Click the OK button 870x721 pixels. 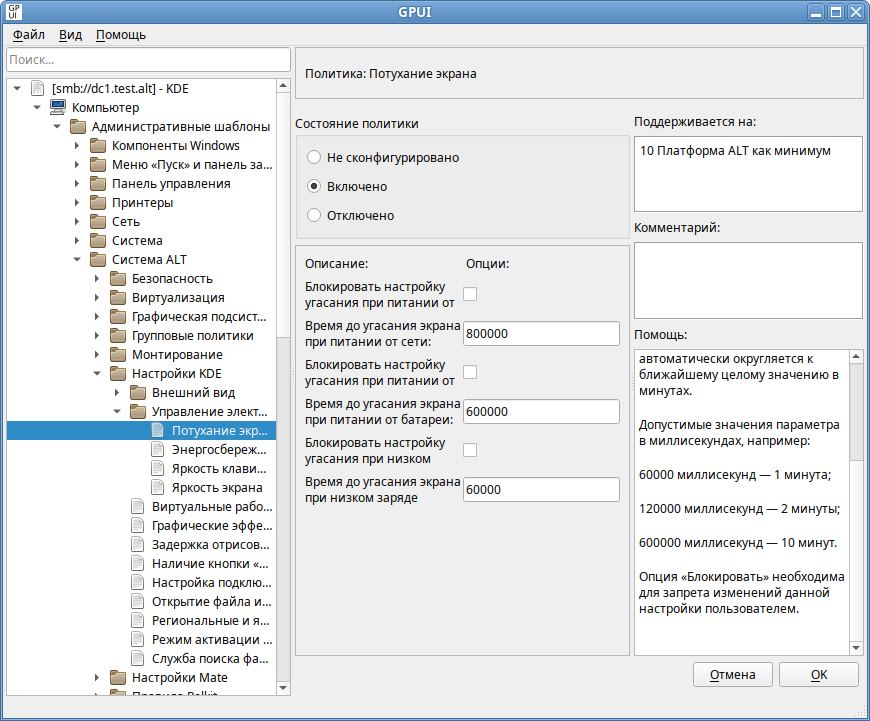pos(819,674)
